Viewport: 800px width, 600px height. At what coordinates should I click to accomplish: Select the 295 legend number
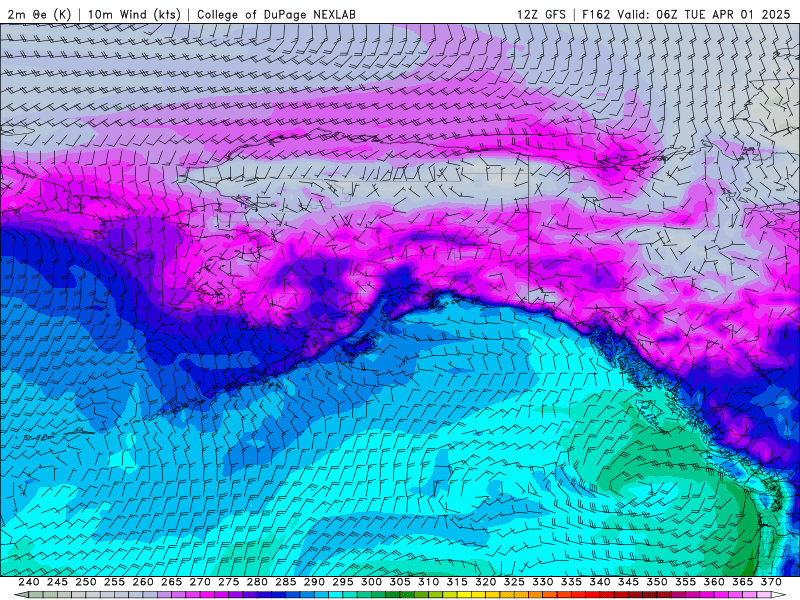click(x=343, y=582)
